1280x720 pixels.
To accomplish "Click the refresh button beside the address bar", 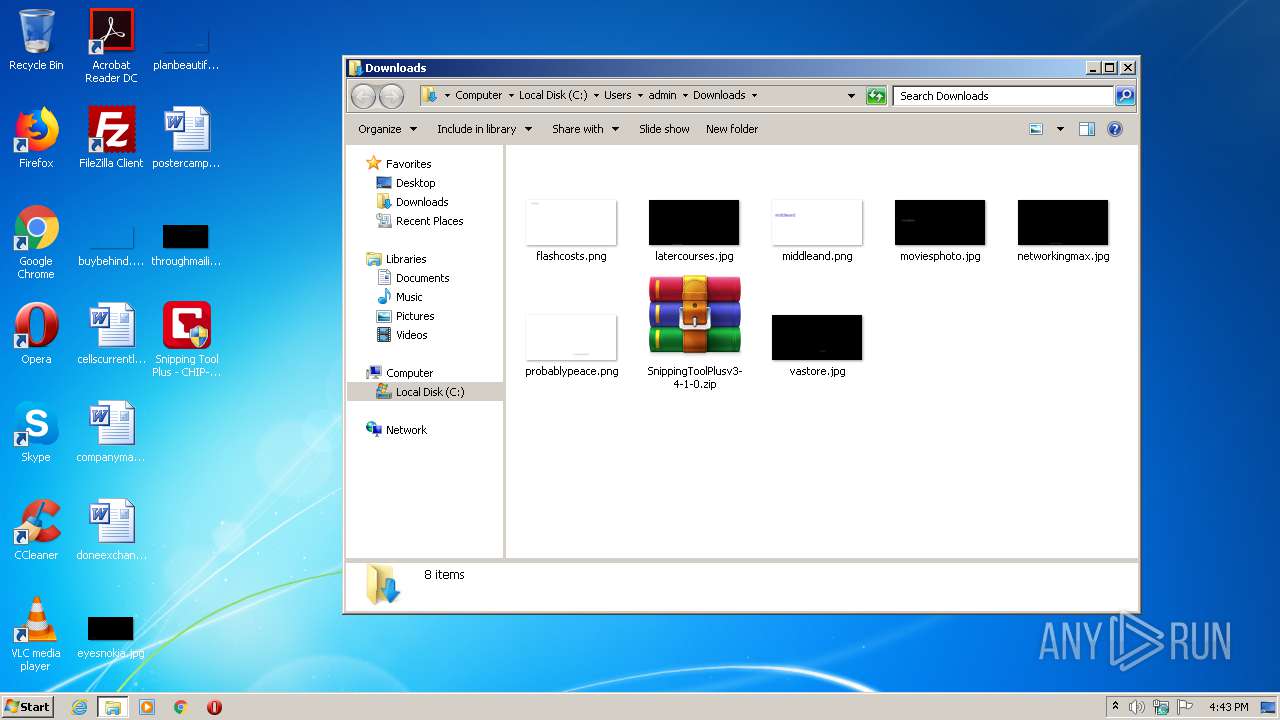I will pyautogui.click(x=876, y=96).
